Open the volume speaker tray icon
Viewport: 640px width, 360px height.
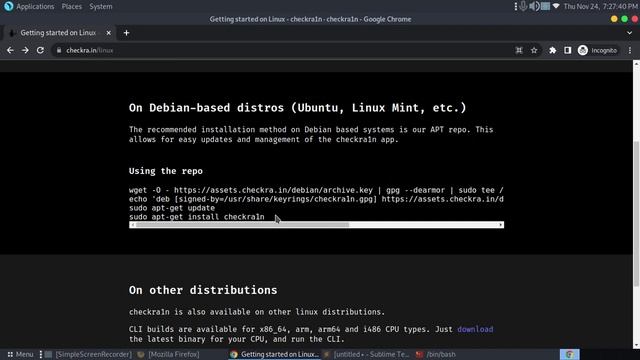point(534,6)
